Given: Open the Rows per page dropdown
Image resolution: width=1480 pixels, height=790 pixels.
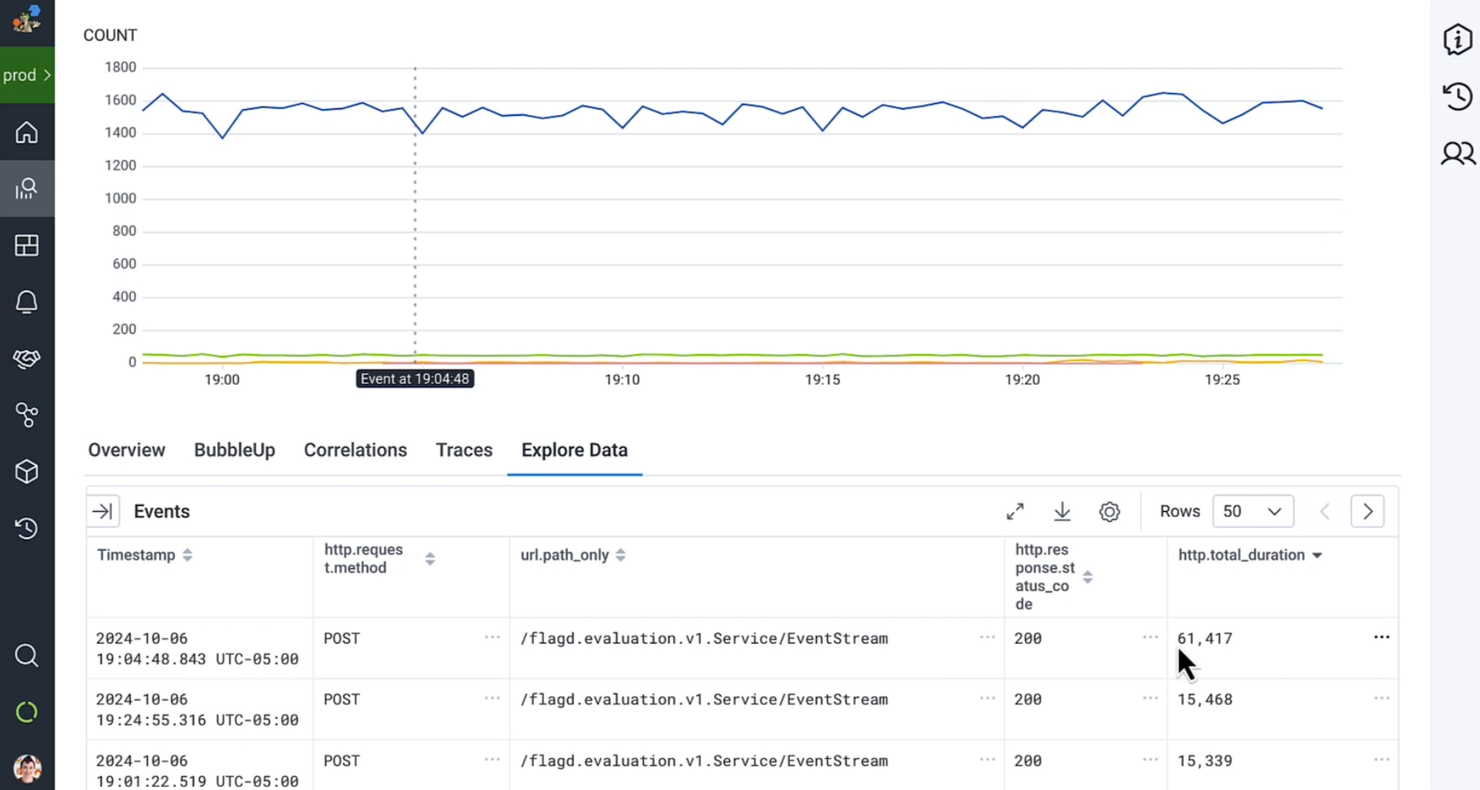Looking at the screenshot, I should (1253, 511).
